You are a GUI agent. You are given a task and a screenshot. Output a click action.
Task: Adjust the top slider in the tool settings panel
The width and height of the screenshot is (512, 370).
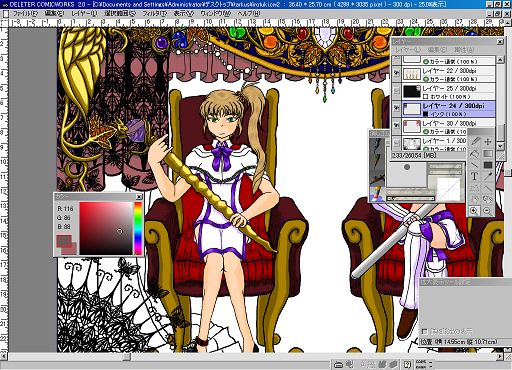(x=445, y=166)
